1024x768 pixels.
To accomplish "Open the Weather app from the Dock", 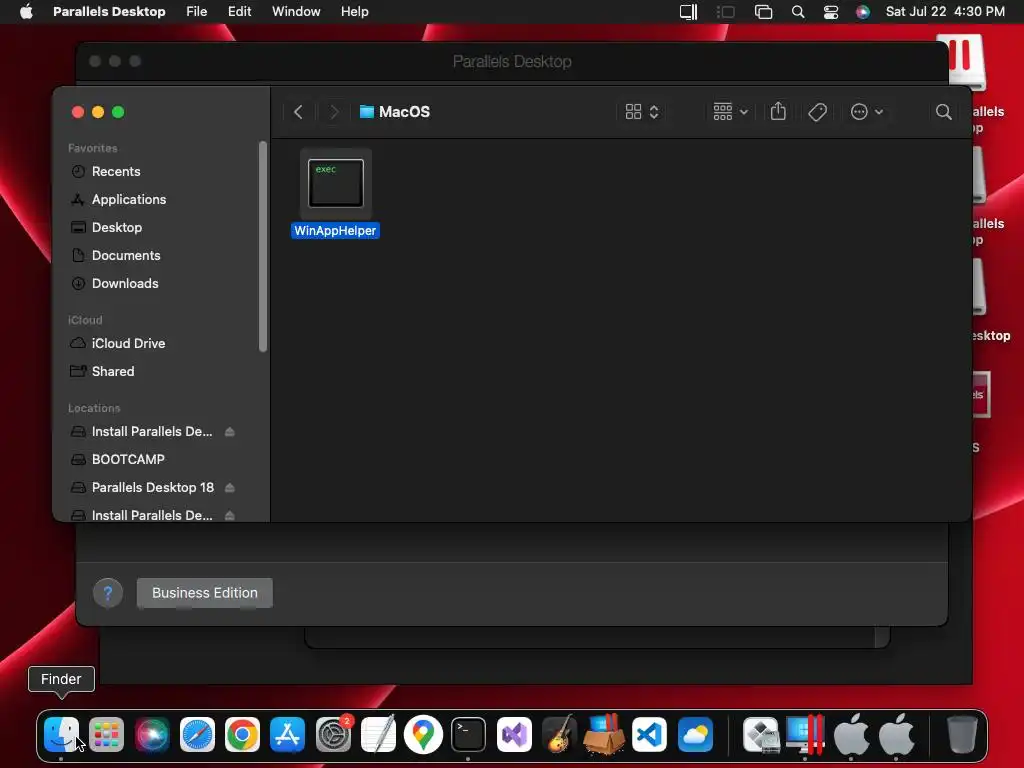I will pyautogui.click(x=695, y=734).
